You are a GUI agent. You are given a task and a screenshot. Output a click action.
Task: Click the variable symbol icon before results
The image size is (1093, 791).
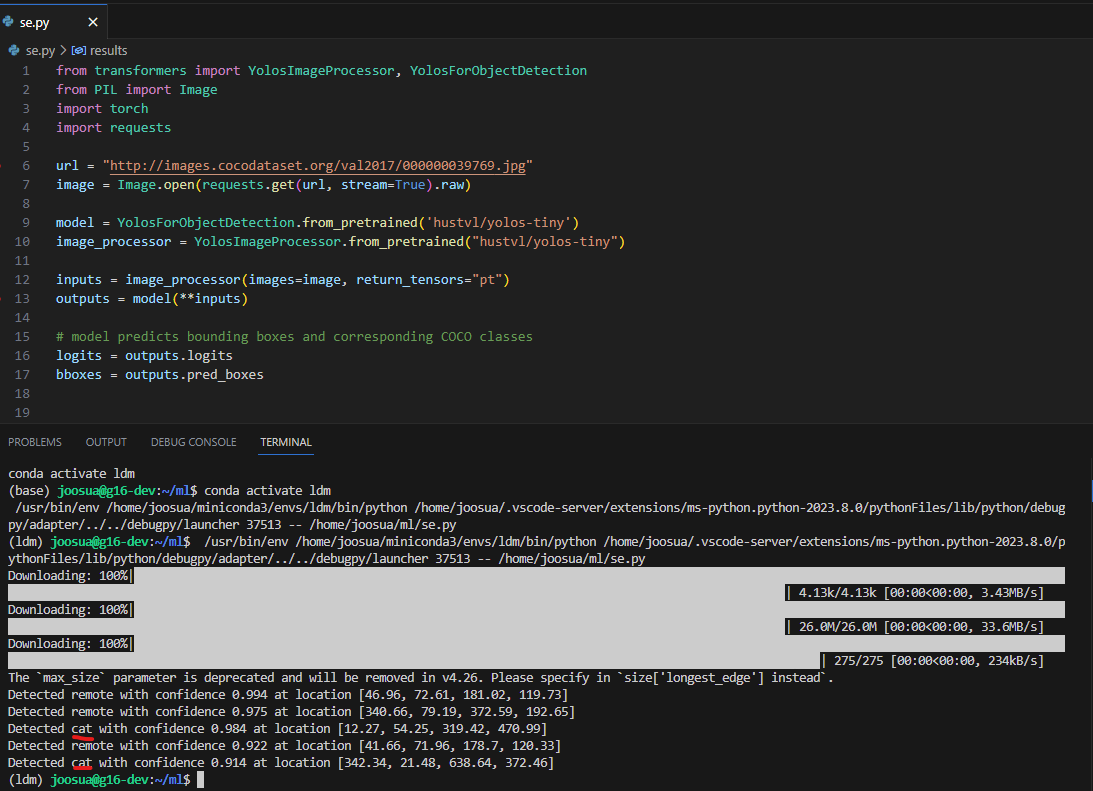(x=79, y=51)
